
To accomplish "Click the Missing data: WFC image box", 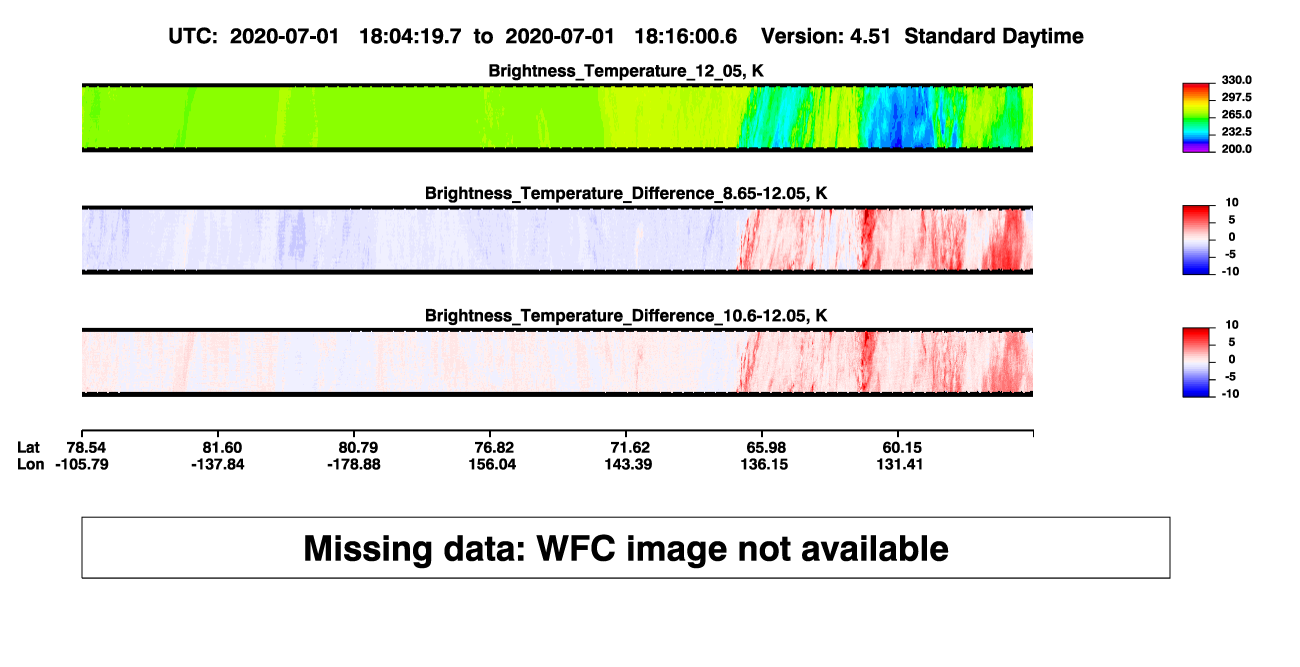I will click(x=626, y=547).
